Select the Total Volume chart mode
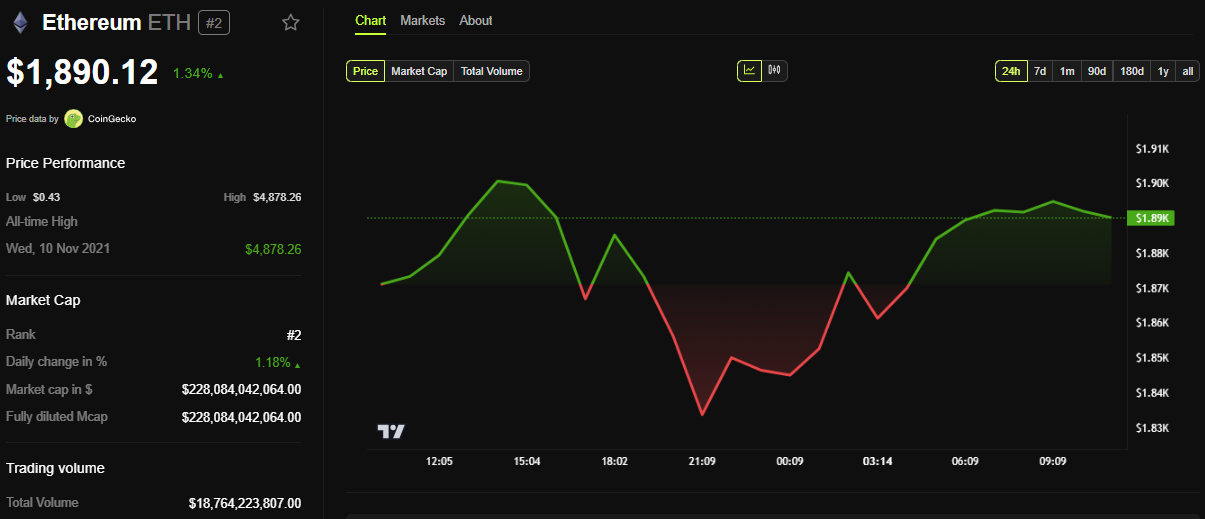The image size is (1205, 519). click(x=492, y=71)
